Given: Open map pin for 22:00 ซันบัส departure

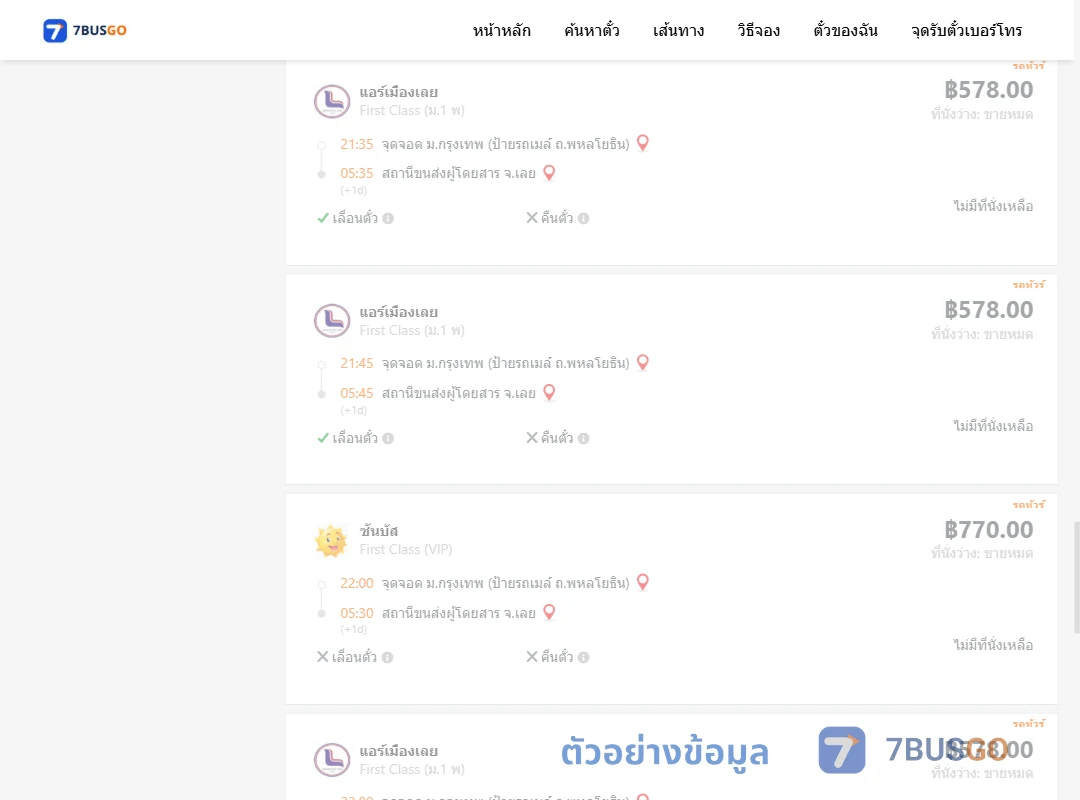Looking at the screenshot, I should point(643,582).
